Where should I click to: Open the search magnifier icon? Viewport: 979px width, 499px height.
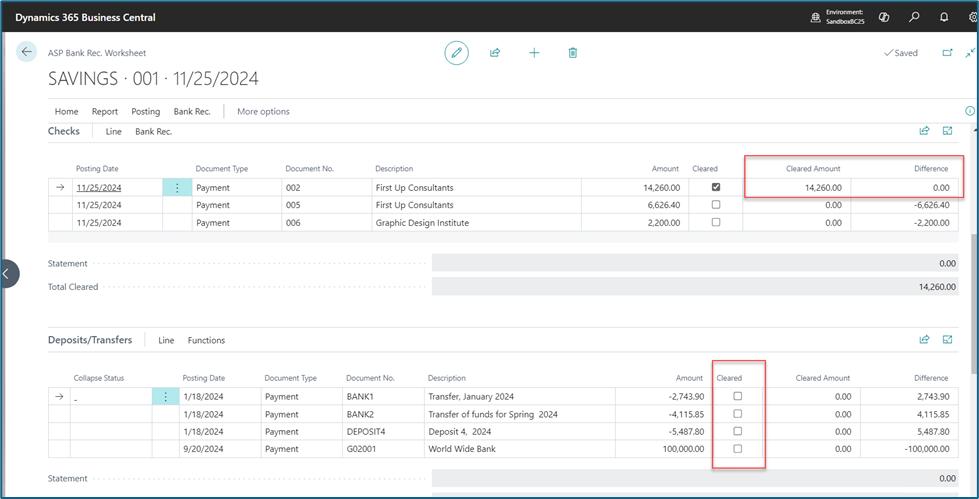click(914, 17)
